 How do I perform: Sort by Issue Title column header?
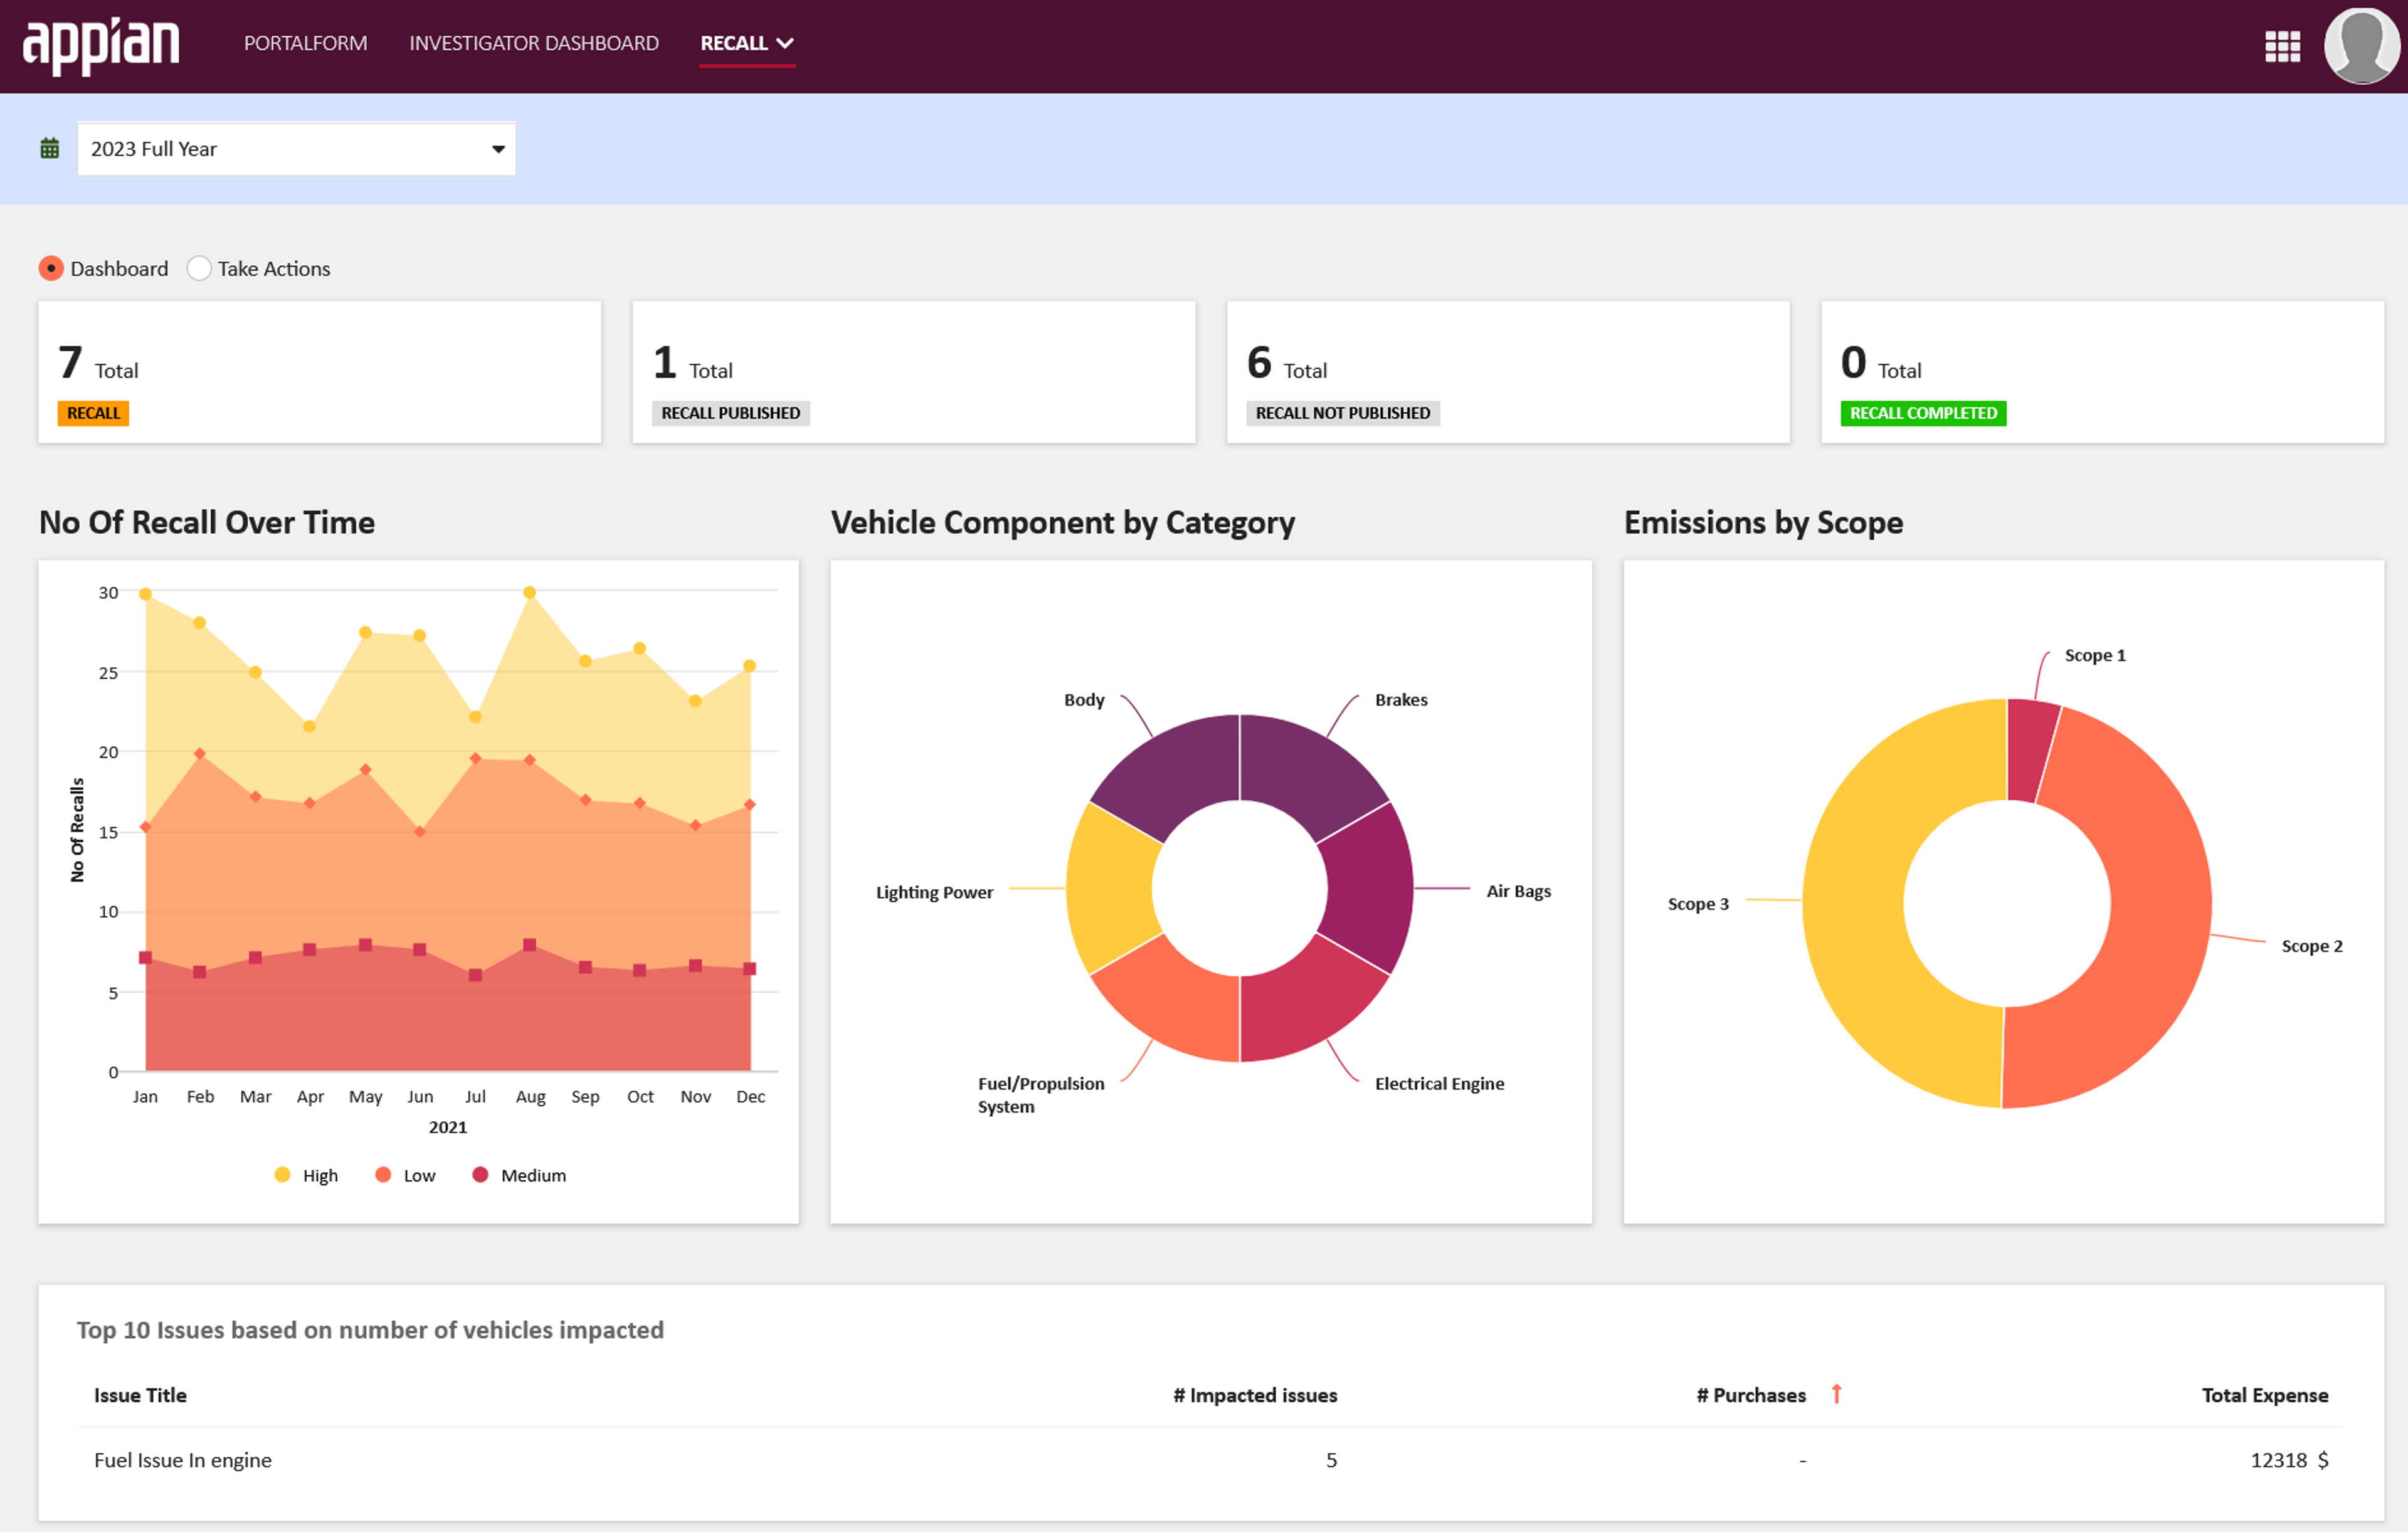point(140,1395)
